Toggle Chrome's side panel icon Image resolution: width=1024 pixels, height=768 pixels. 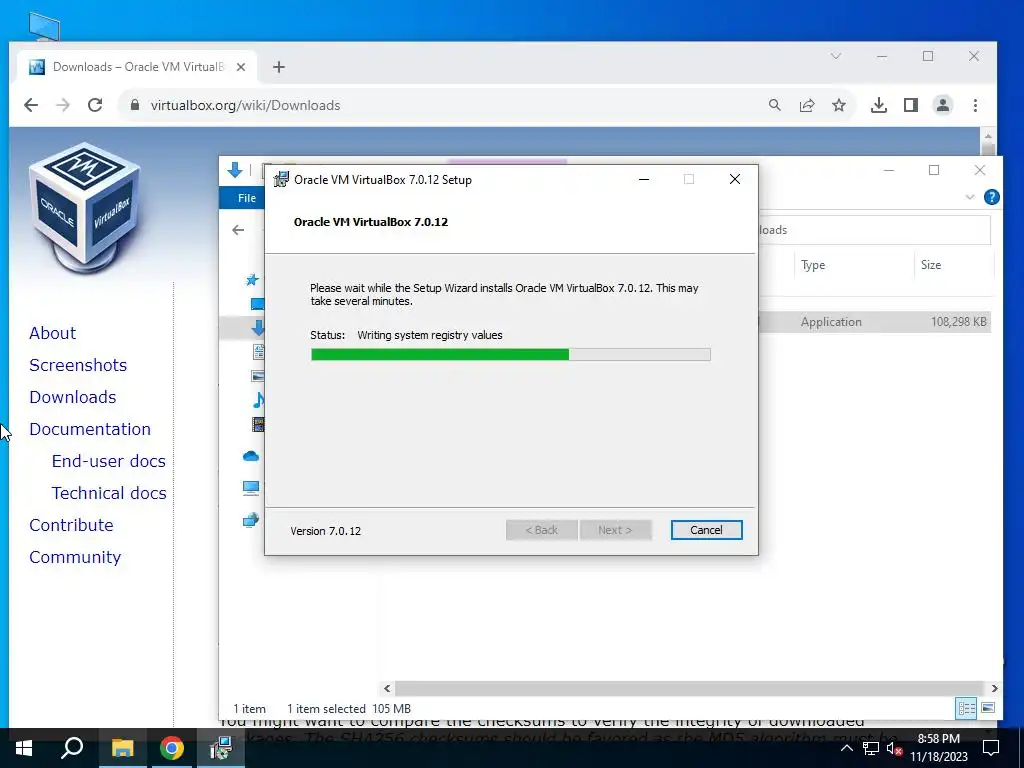pyautogui.click(x=911, y=105)
